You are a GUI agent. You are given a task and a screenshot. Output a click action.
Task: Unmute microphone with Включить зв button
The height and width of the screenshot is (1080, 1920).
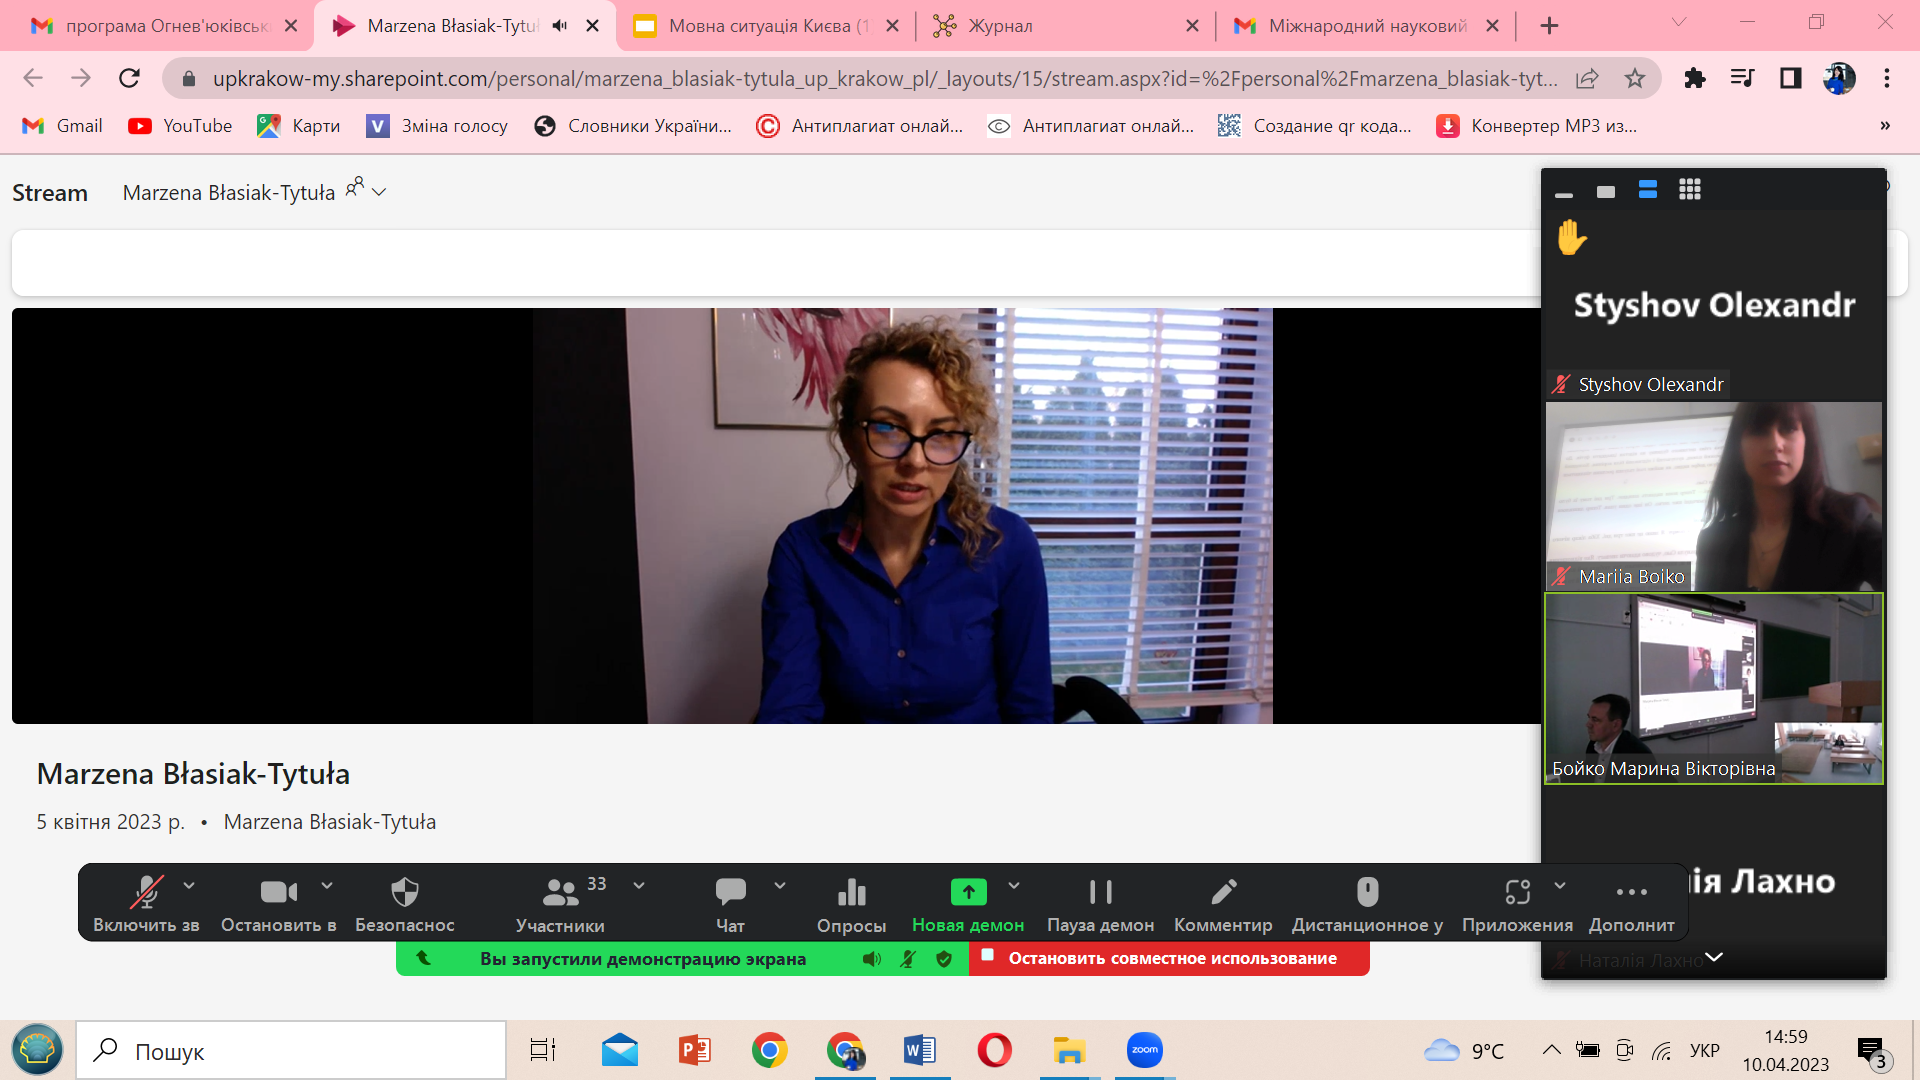pyautogui.click(x=146, y=892)
